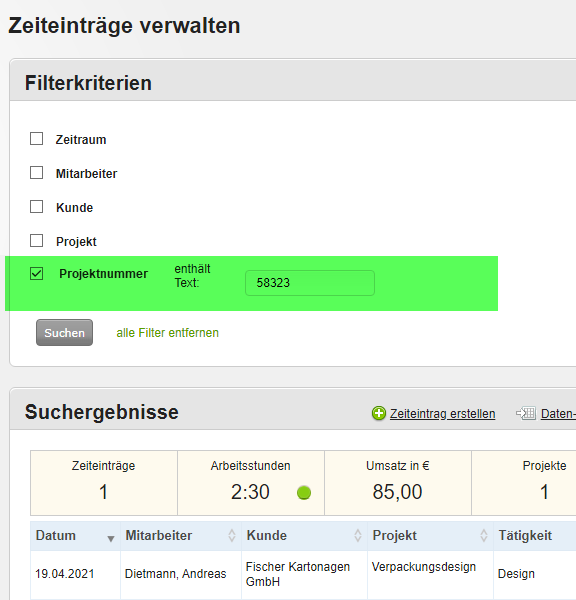The width and height of the screenshot is (576, 600).
Task: Click the Verpackungsdesign project cell
Action: [430, 574]
